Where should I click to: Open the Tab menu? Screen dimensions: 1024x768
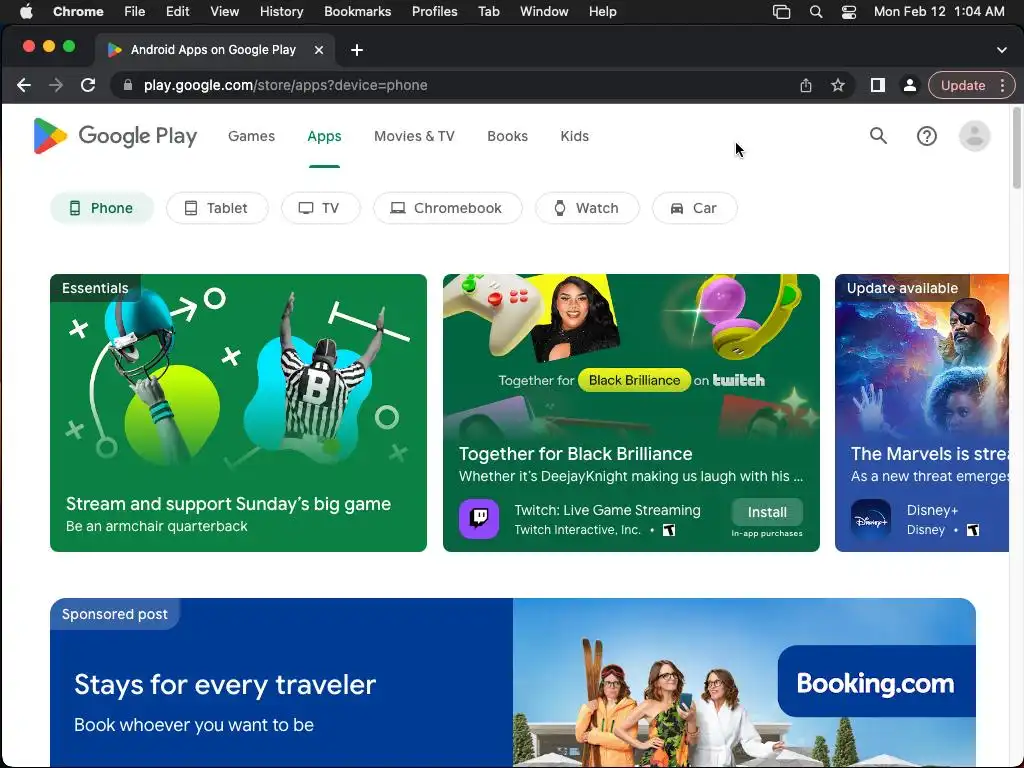(488, 11)
